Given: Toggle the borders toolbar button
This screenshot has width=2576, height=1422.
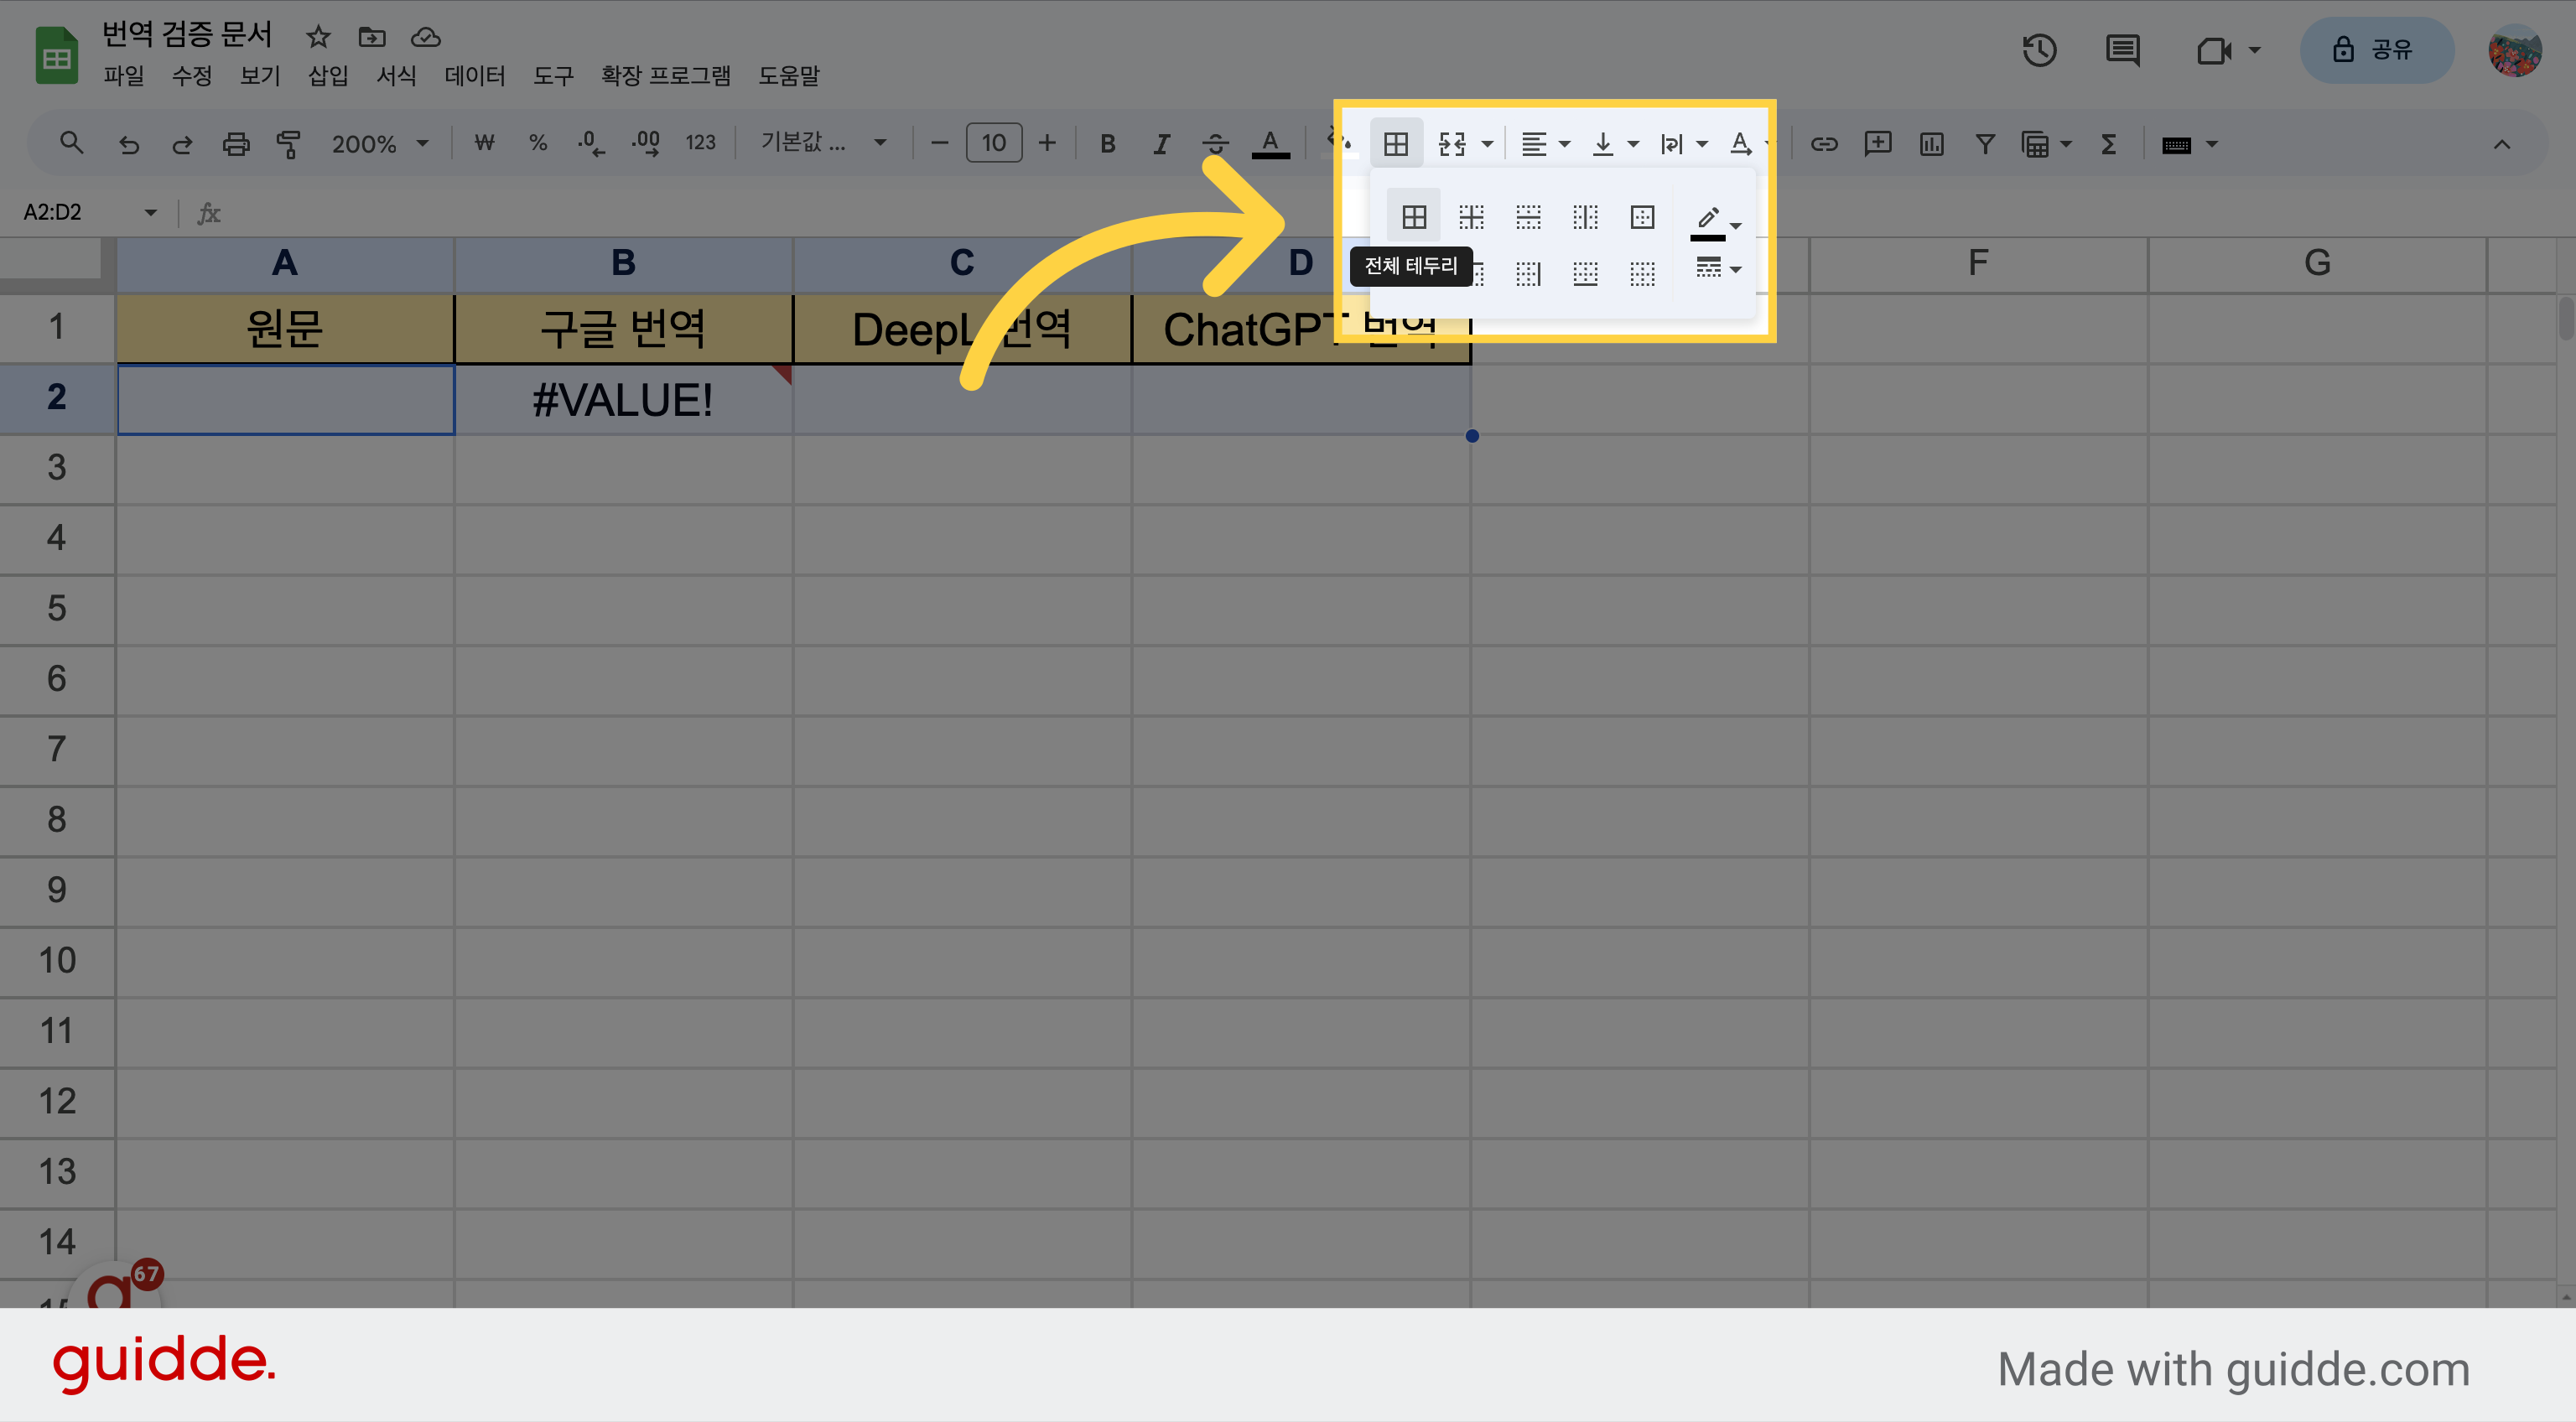Looking at the screenshot, I should pos(1396,144).
